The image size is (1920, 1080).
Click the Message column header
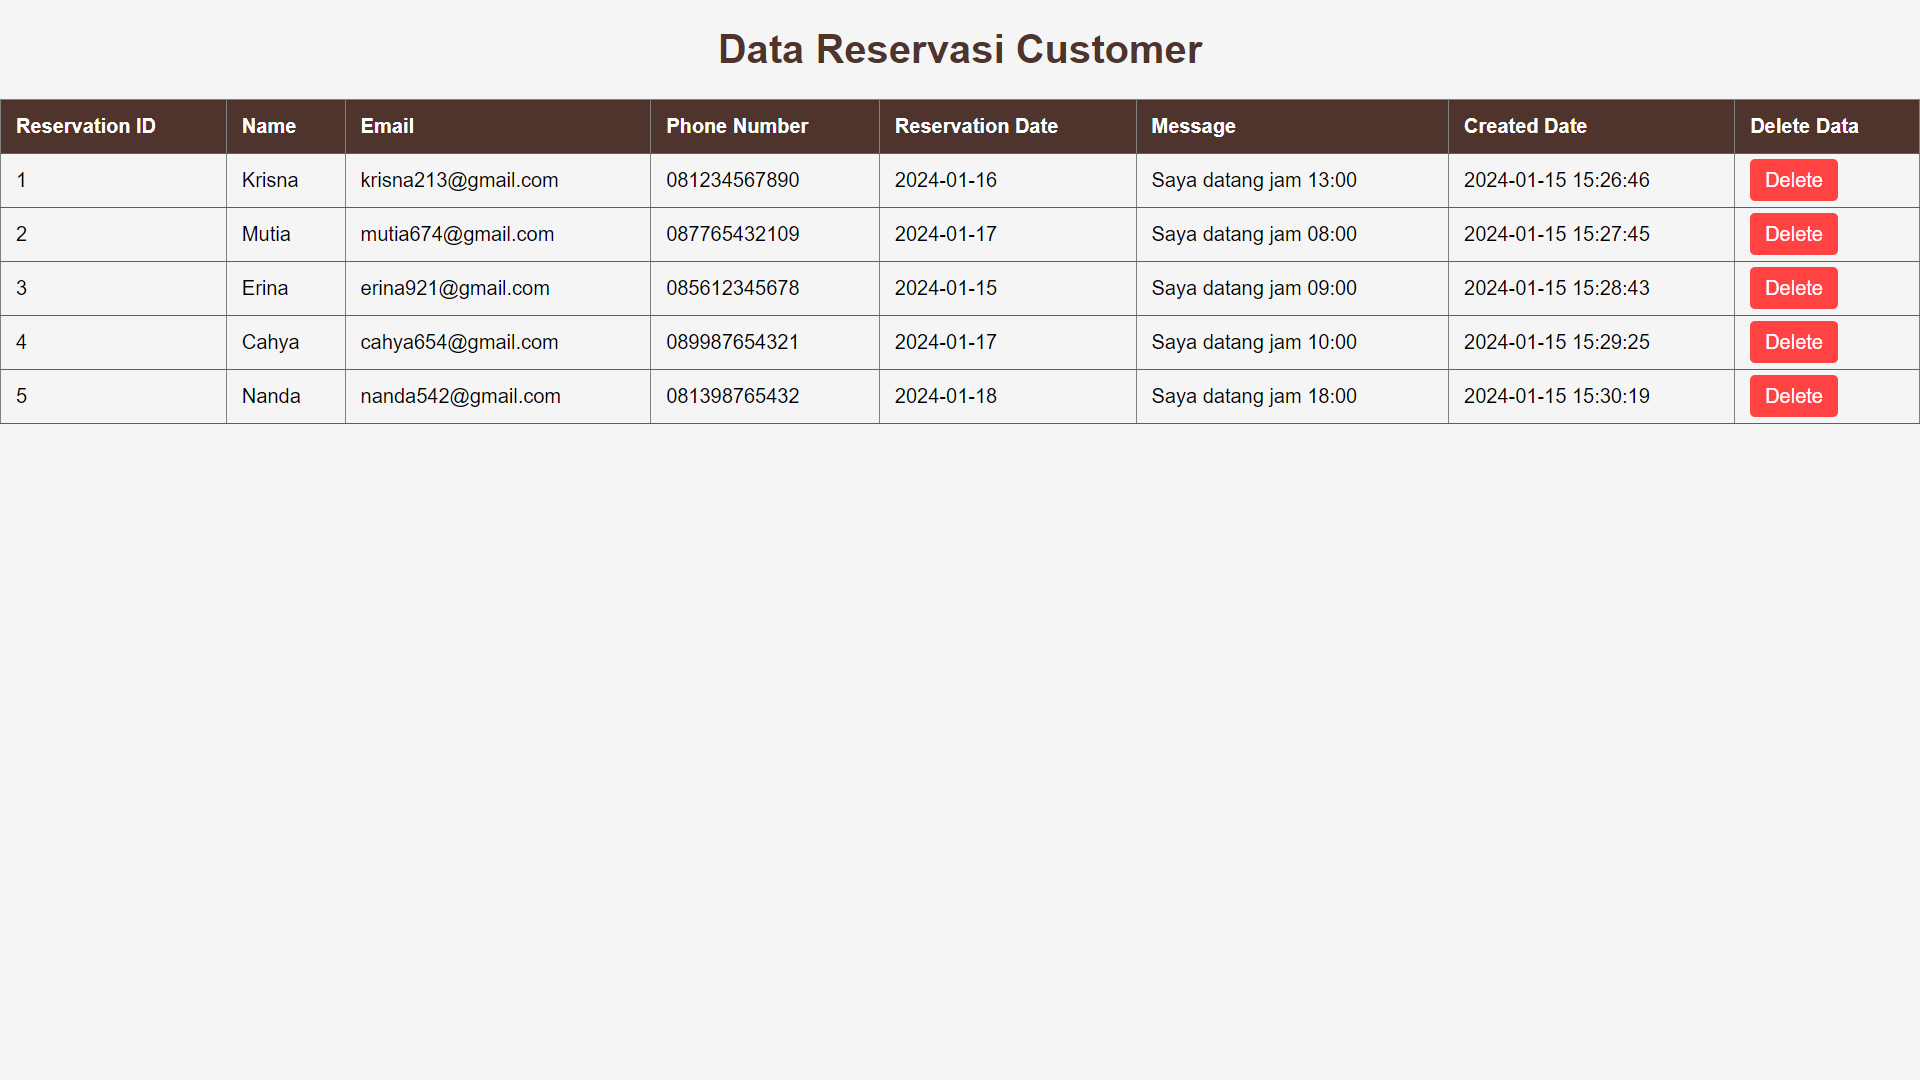click(1292, 126)
